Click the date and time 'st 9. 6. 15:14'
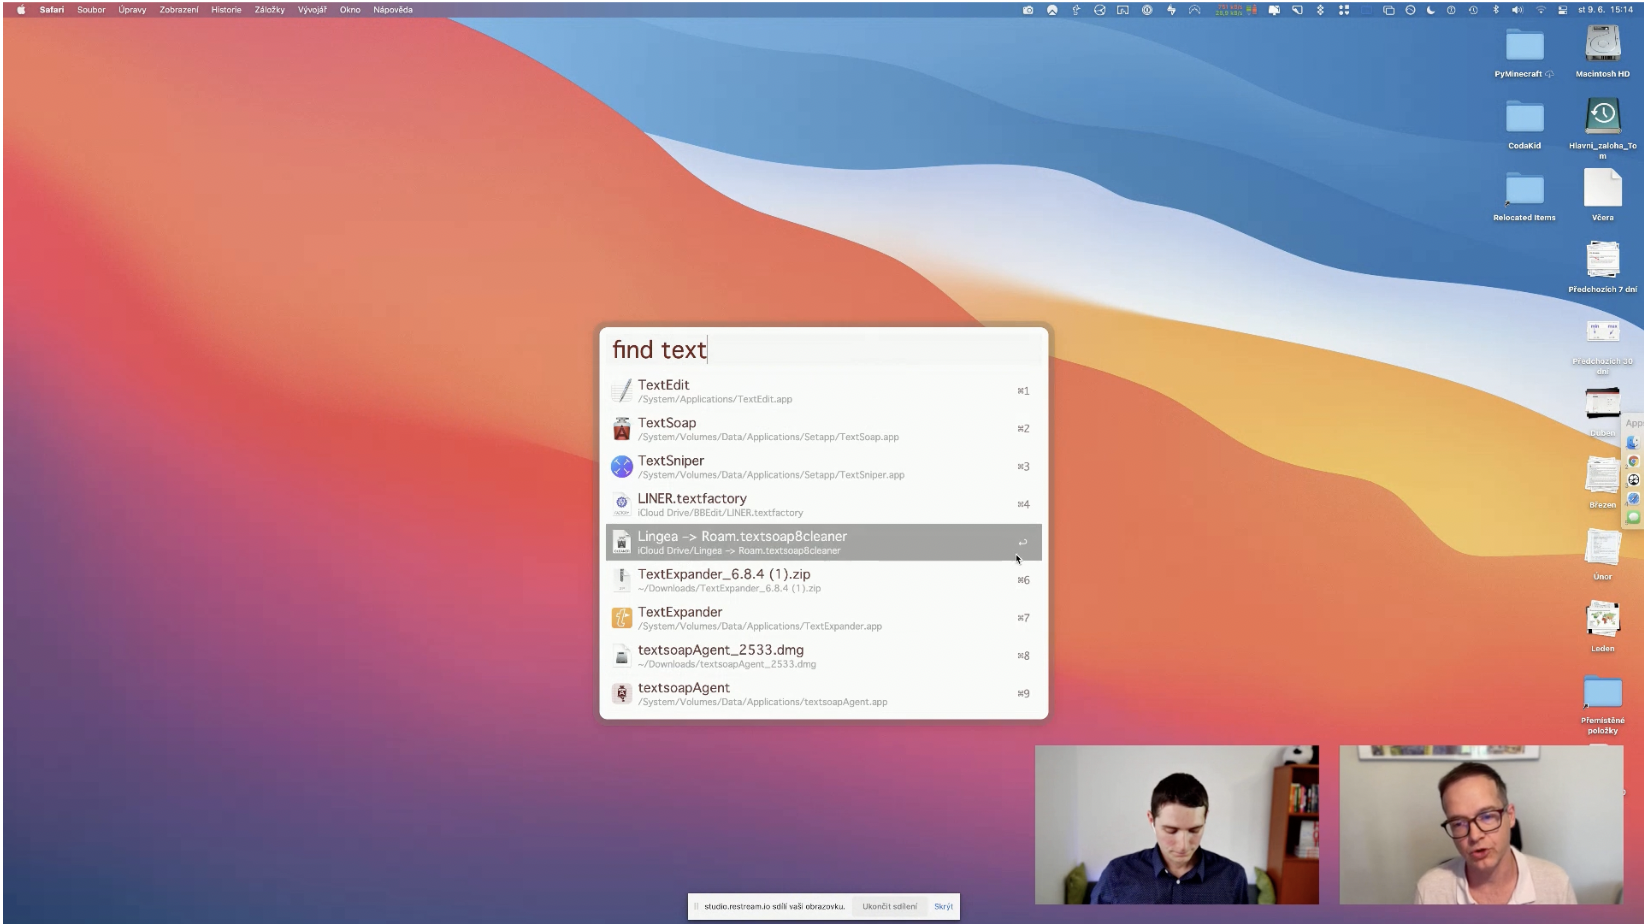 1605,10
